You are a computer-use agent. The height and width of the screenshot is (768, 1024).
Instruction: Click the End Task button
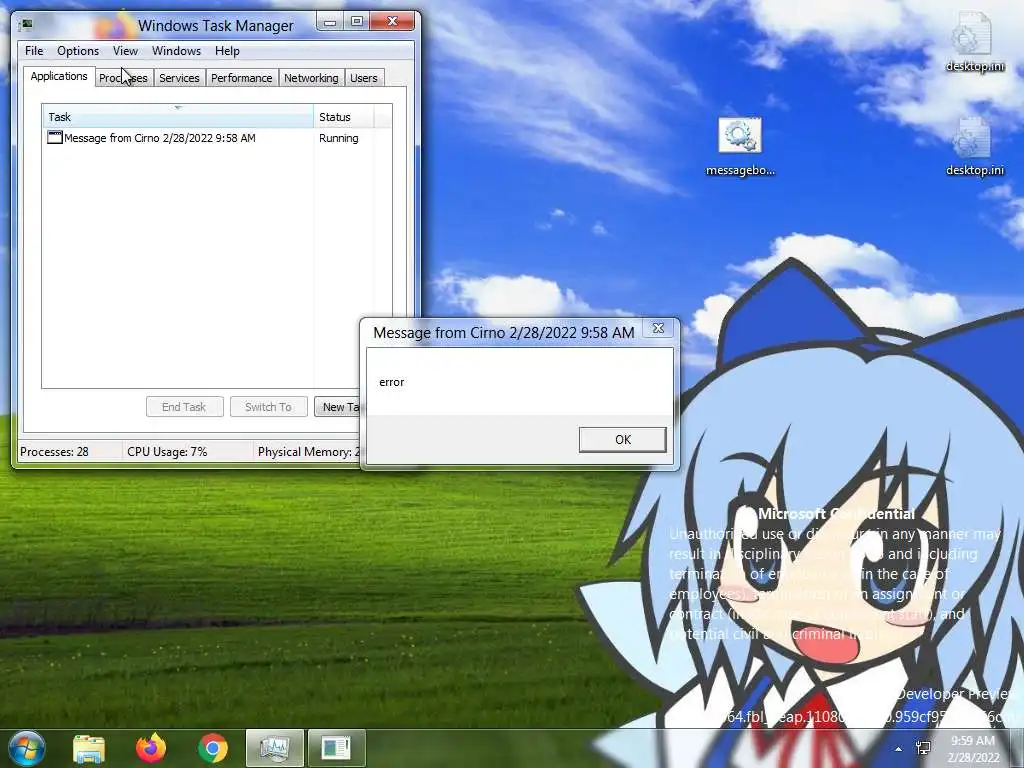(x=185, y=407)
